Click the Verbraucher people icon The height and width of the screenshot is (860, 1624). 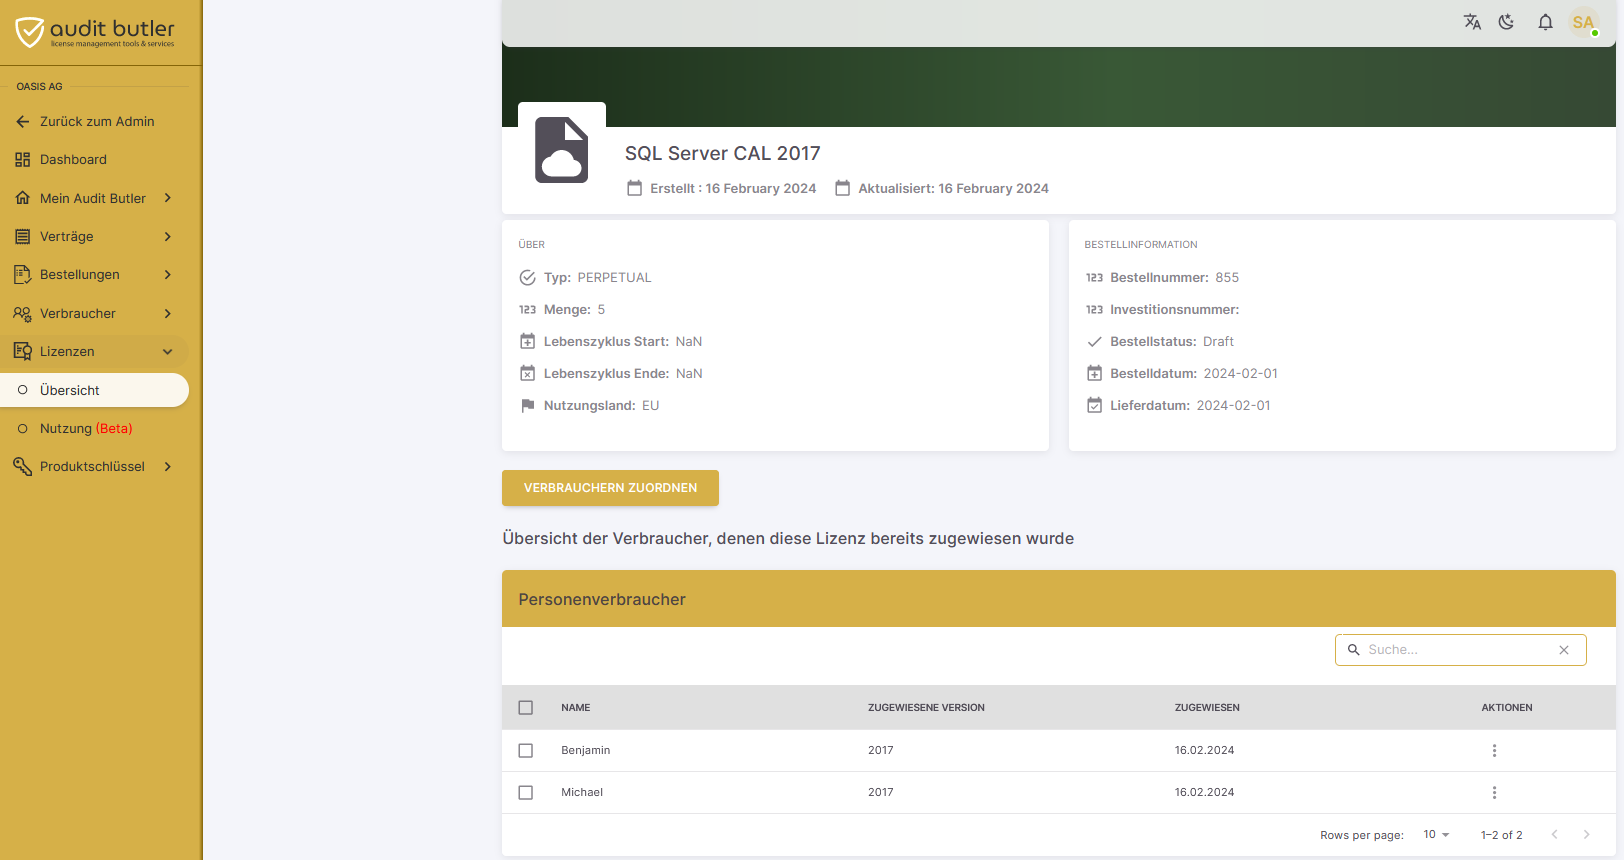coord(23,314)
